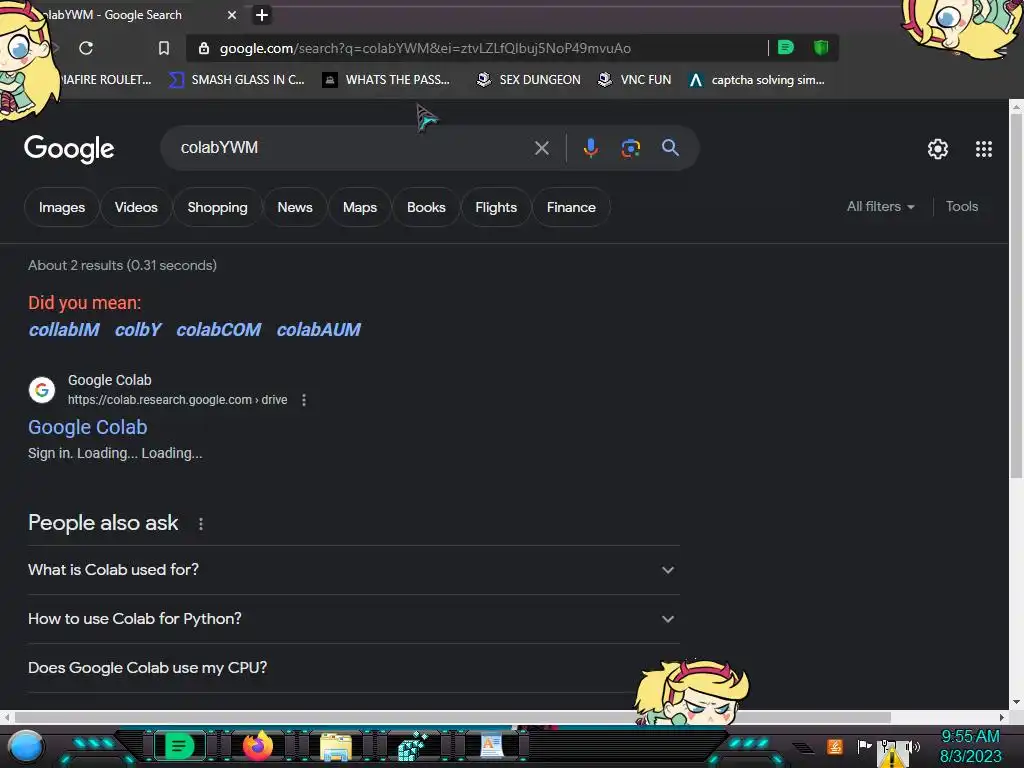This screenshot has height=768, width=1024.
Task: Submit the search with the magnifier icon
Action: [x=670, y=148]
